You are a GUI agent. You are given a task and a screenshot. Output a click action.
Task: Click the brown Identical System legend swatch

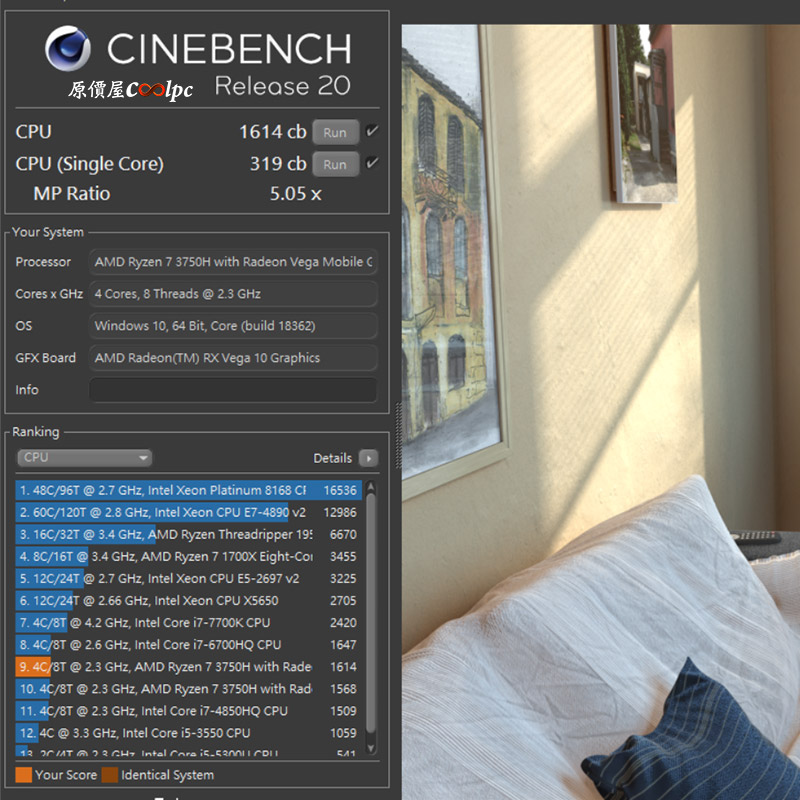[110, 775]
